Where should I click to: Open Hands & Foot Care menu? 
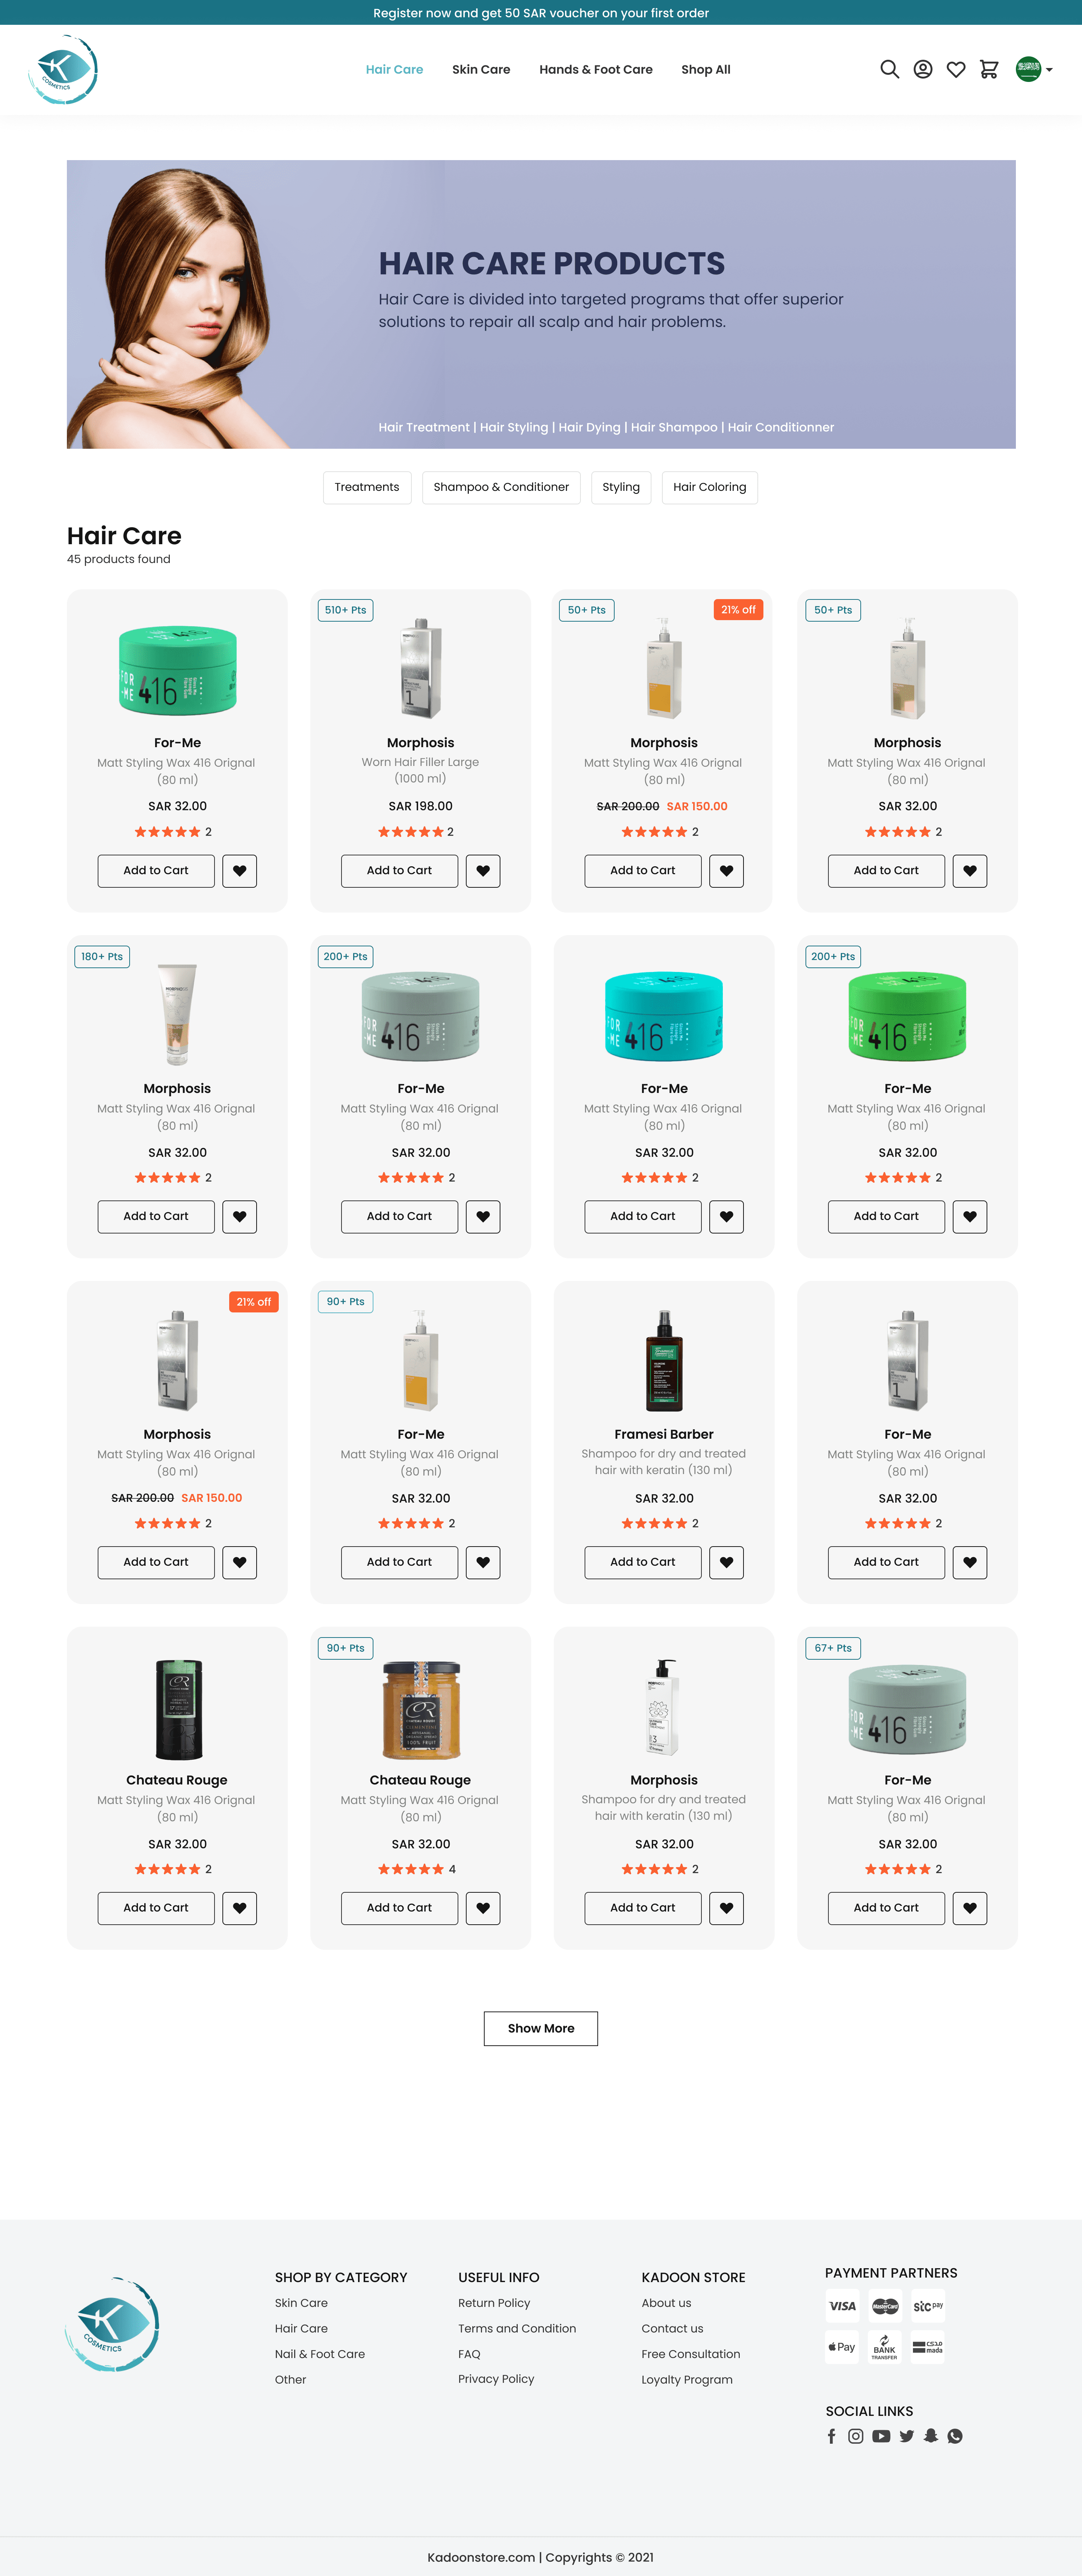596,69
